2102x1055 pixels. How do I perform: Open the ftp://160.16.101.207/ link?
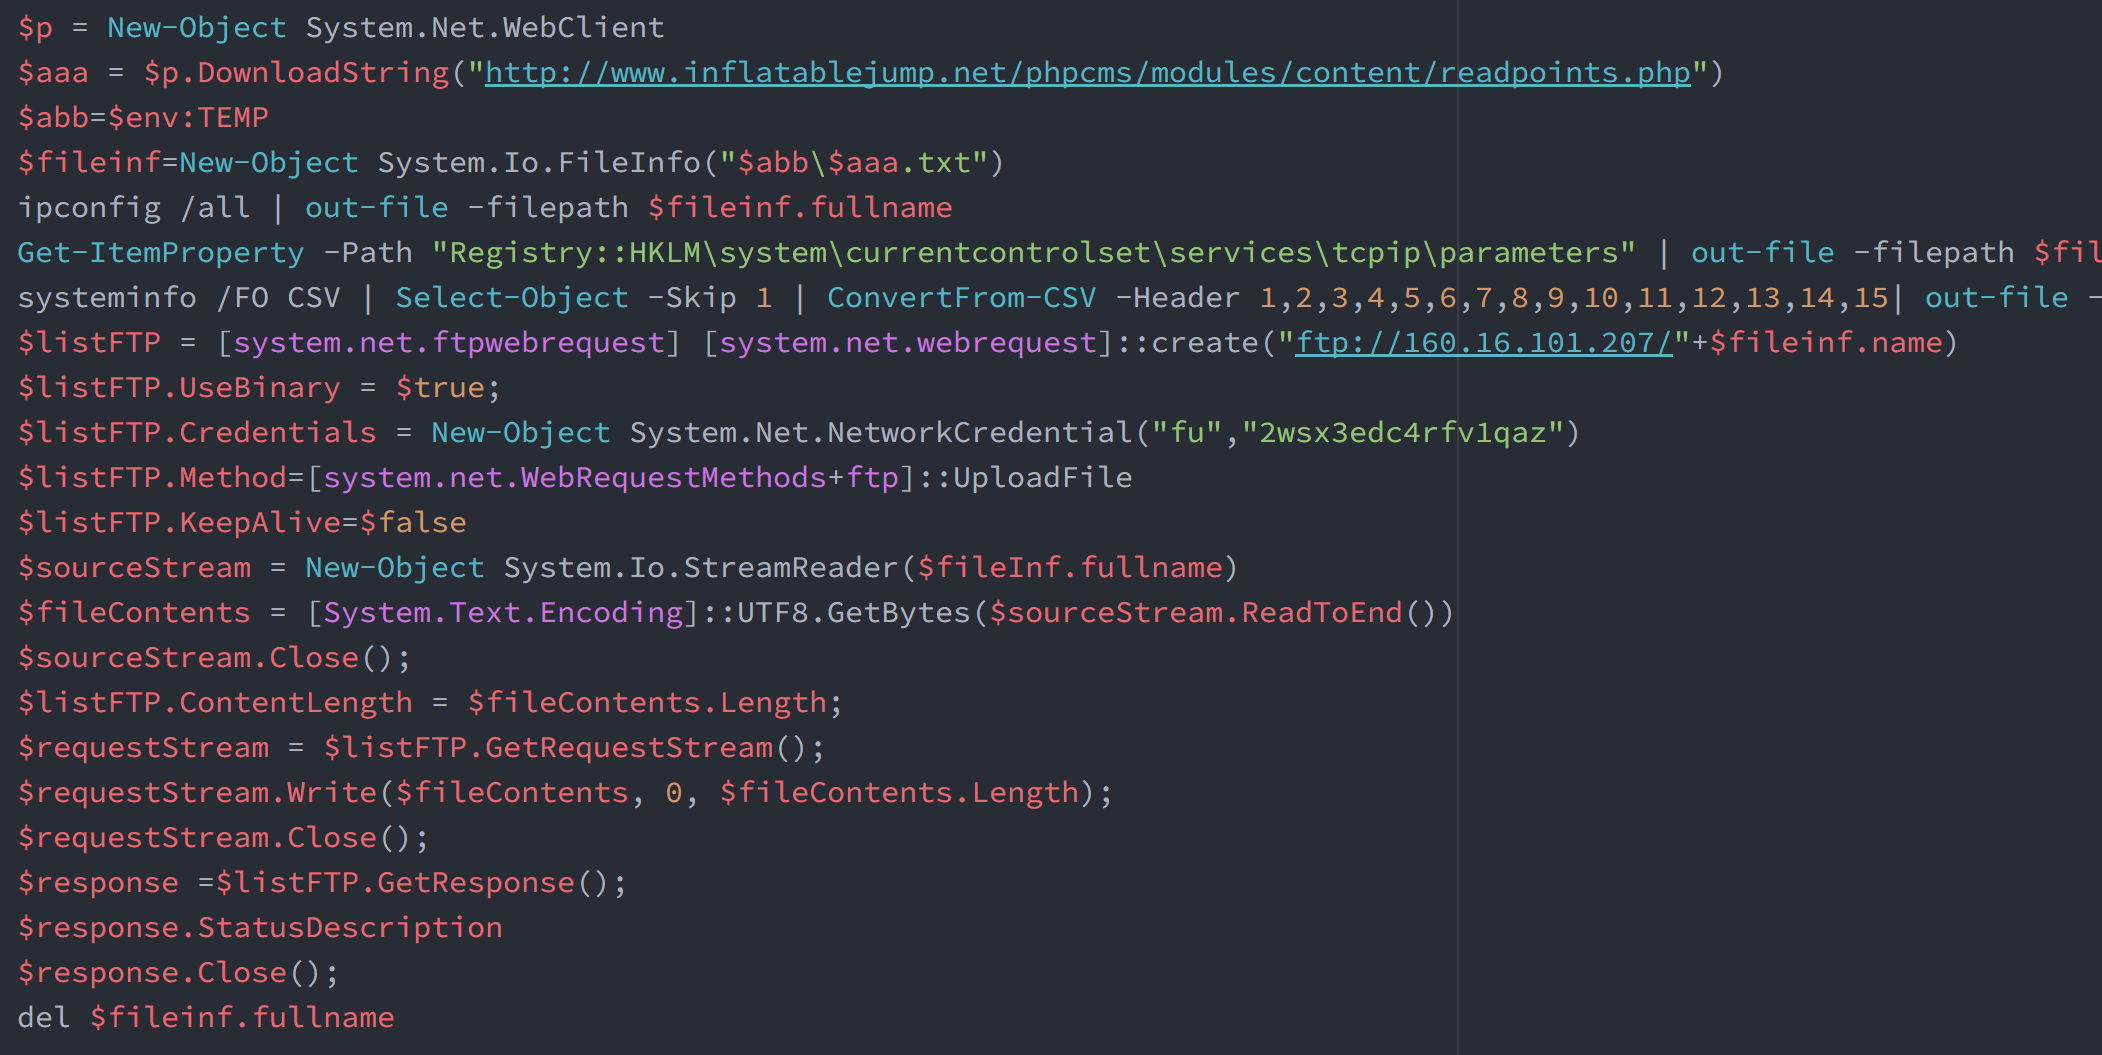[x=1484, y=343]
